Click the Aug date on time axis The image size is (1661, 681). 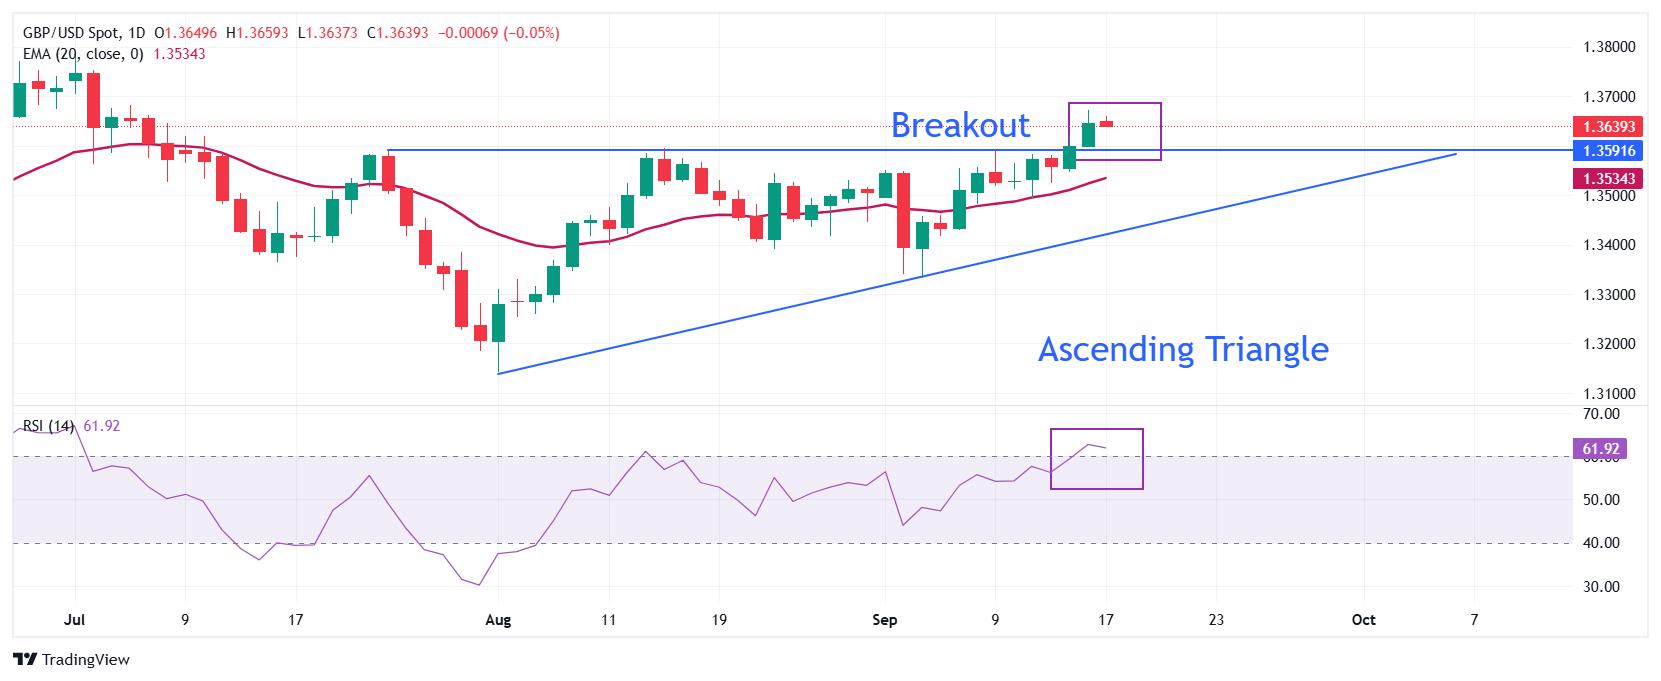(x=498, y=620)
